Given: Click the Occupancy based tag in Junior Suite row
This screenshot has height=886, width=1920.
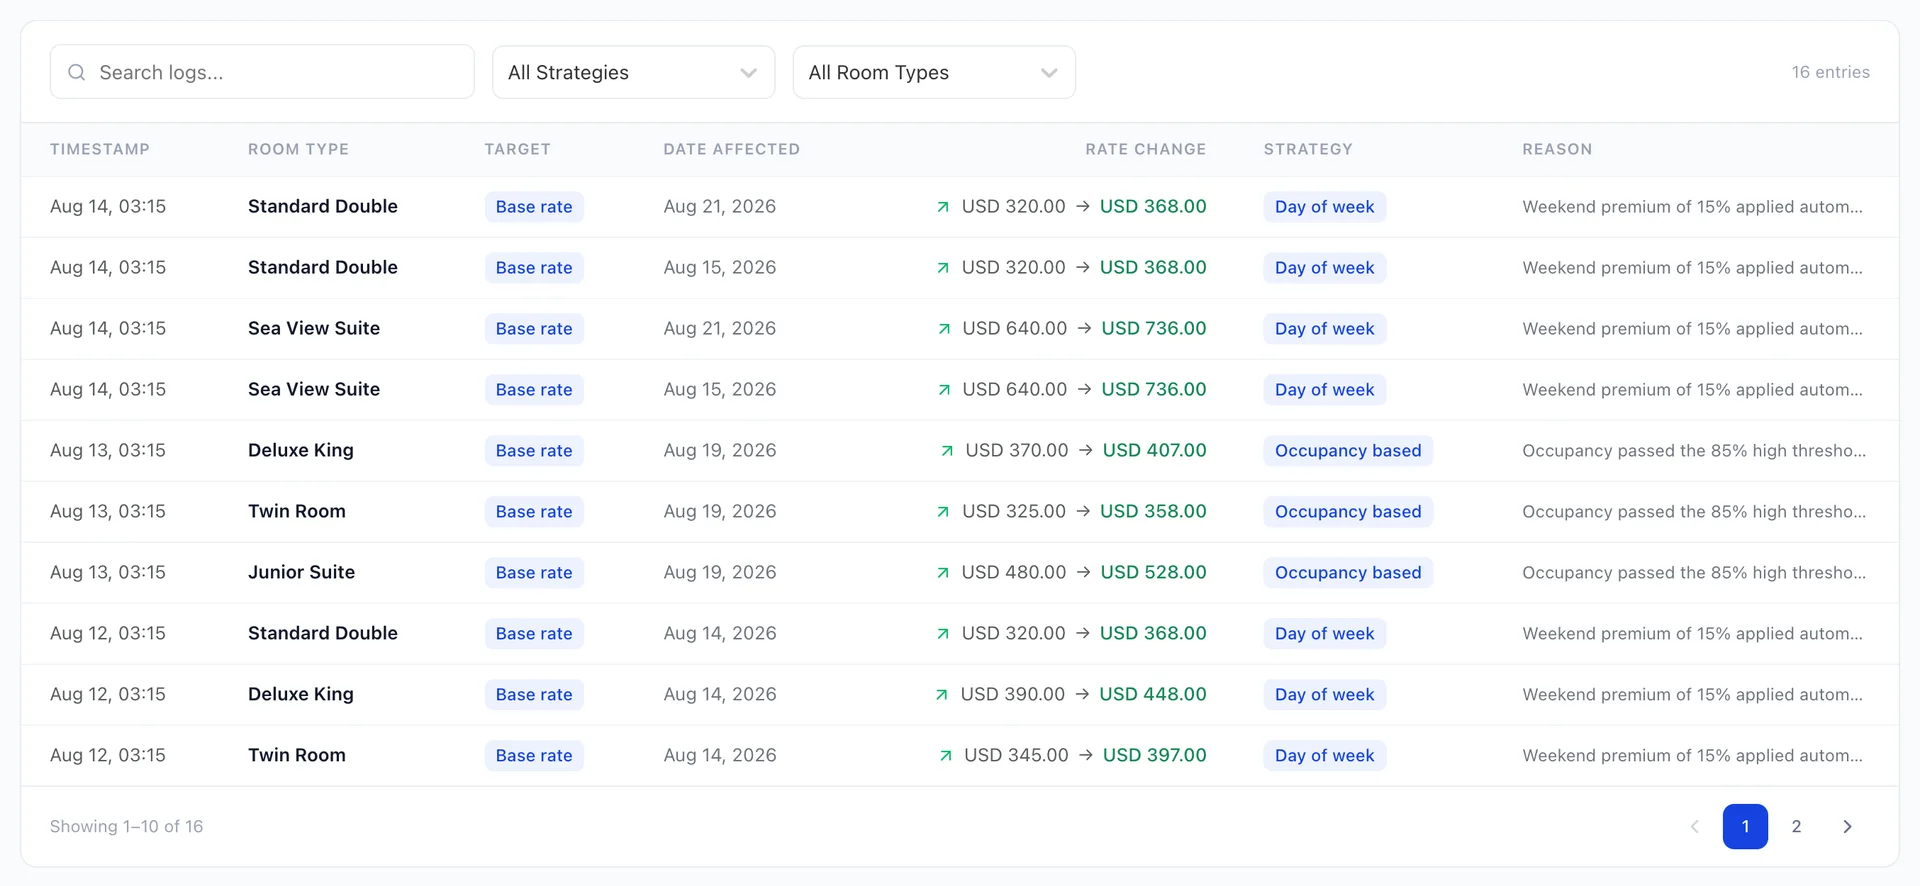Looking at the screenshot, I should pyautogui.click(x=1348, y=572).
